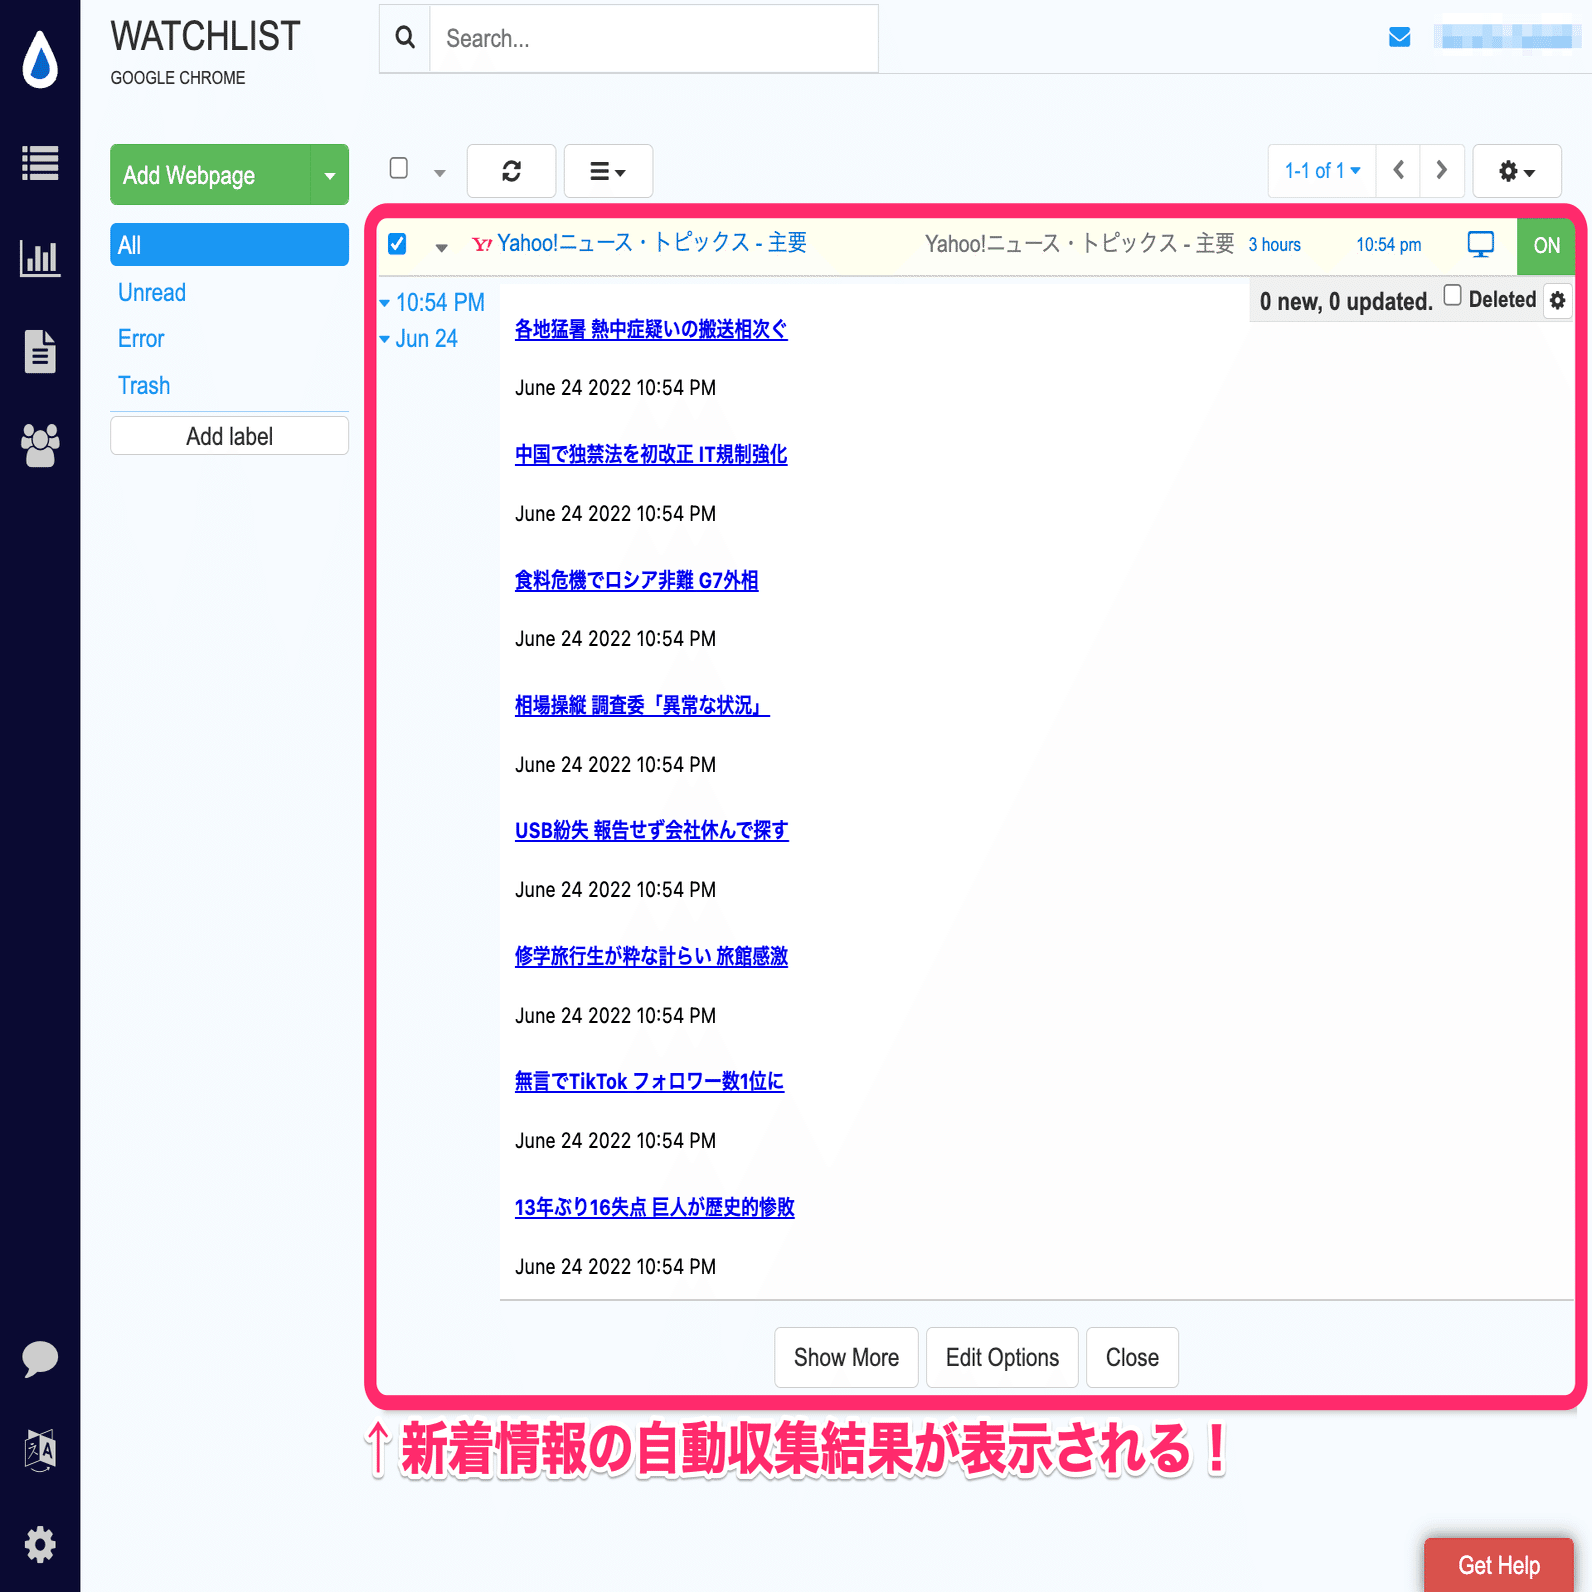Open the language translation sidebar icon
Image resolution: width=1592 pixels, height=1592 pixels.
[40, 1450]
